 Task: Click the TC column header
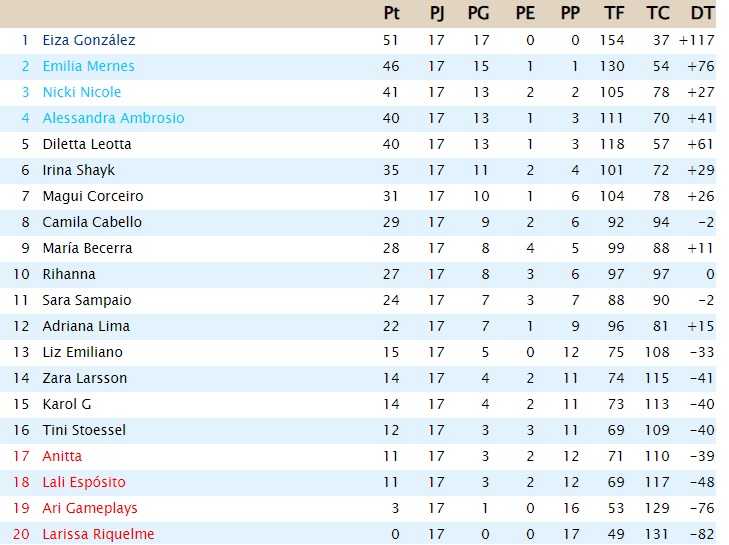[658, 13]
